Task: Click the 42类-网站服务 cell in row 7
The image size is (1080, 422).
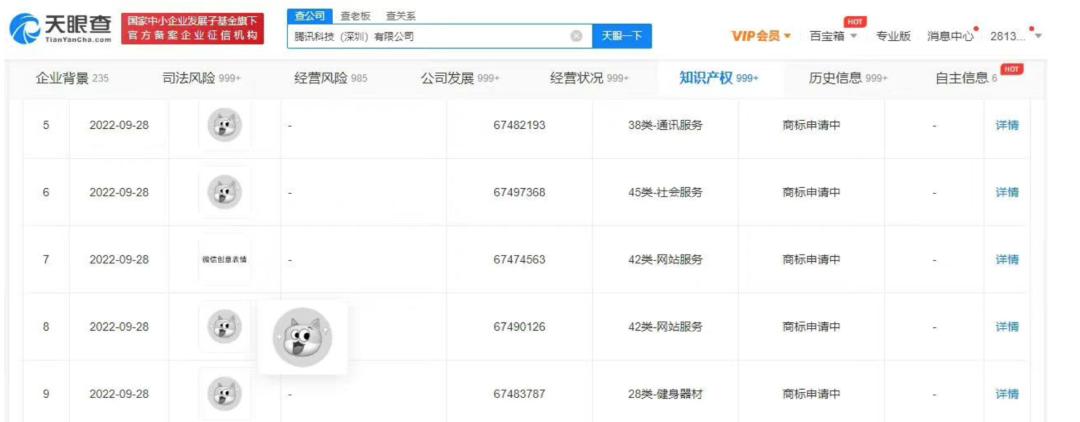Action: (x=665, y=260)
